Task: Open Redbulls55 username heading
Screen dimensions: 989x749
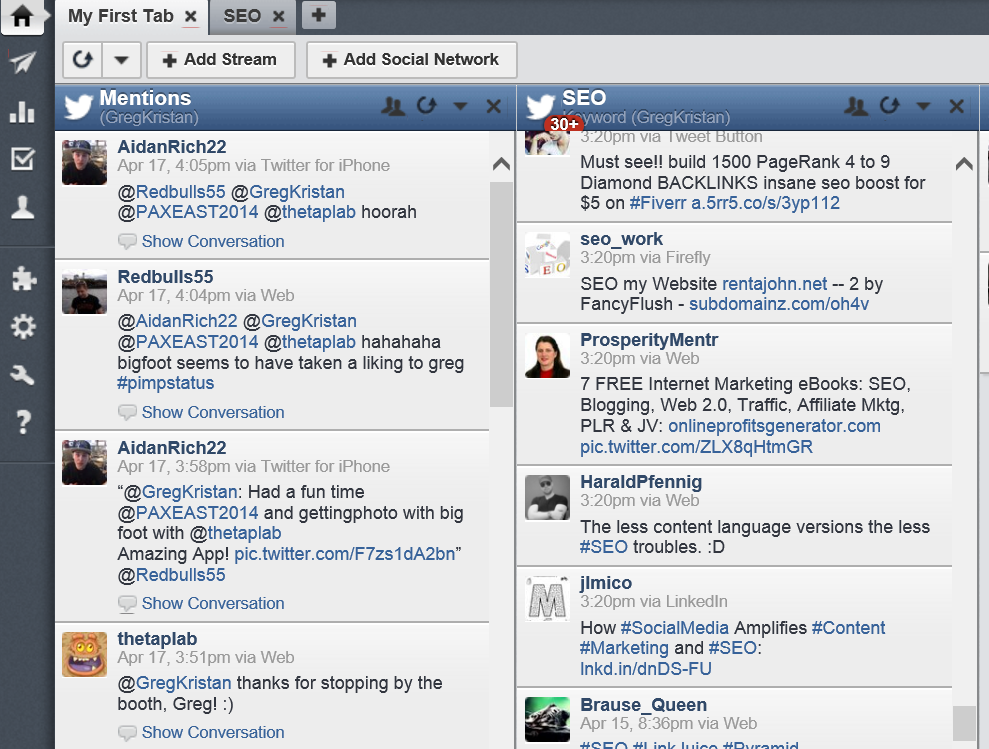Action: 165,276
